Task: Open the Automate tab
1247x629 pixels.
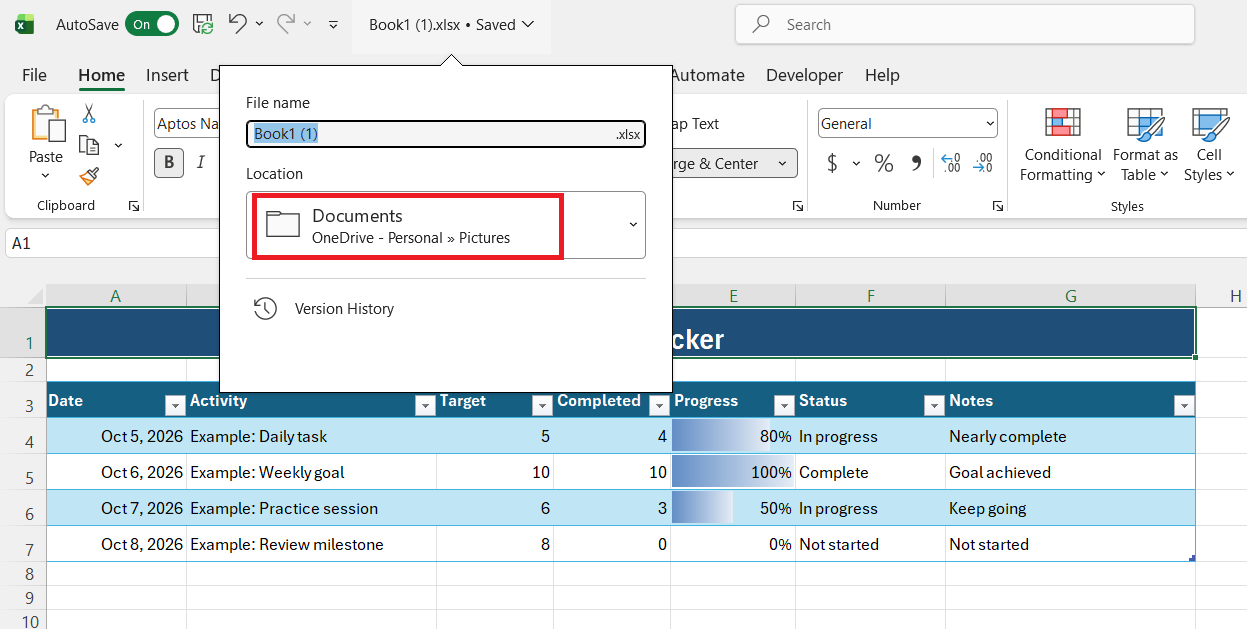Action: click(x=708, y=75)
